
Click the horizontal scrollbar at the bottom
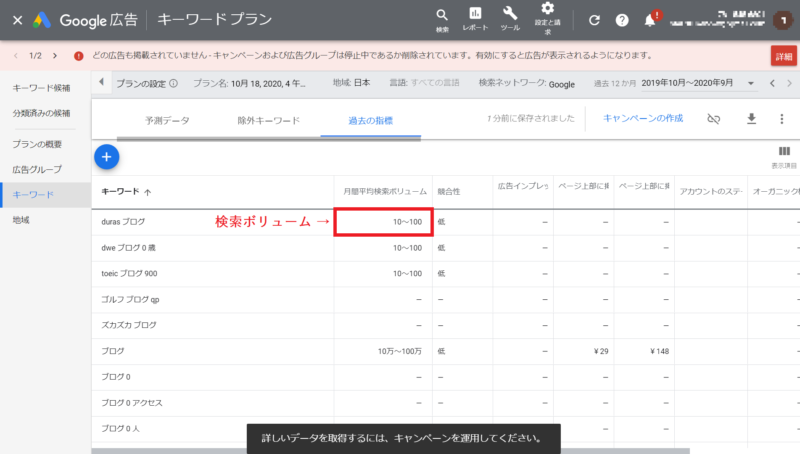point(390,451)
